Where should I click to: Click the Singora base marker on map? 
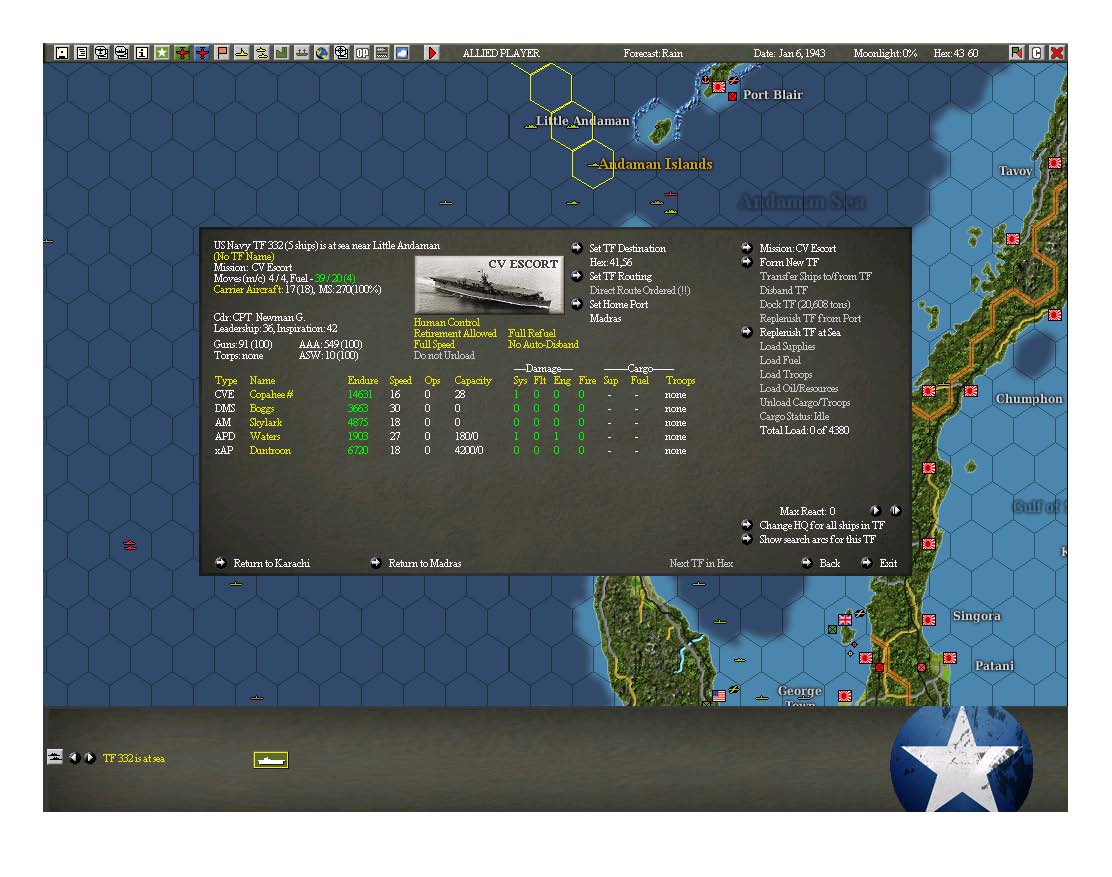(x=929, y=620)
